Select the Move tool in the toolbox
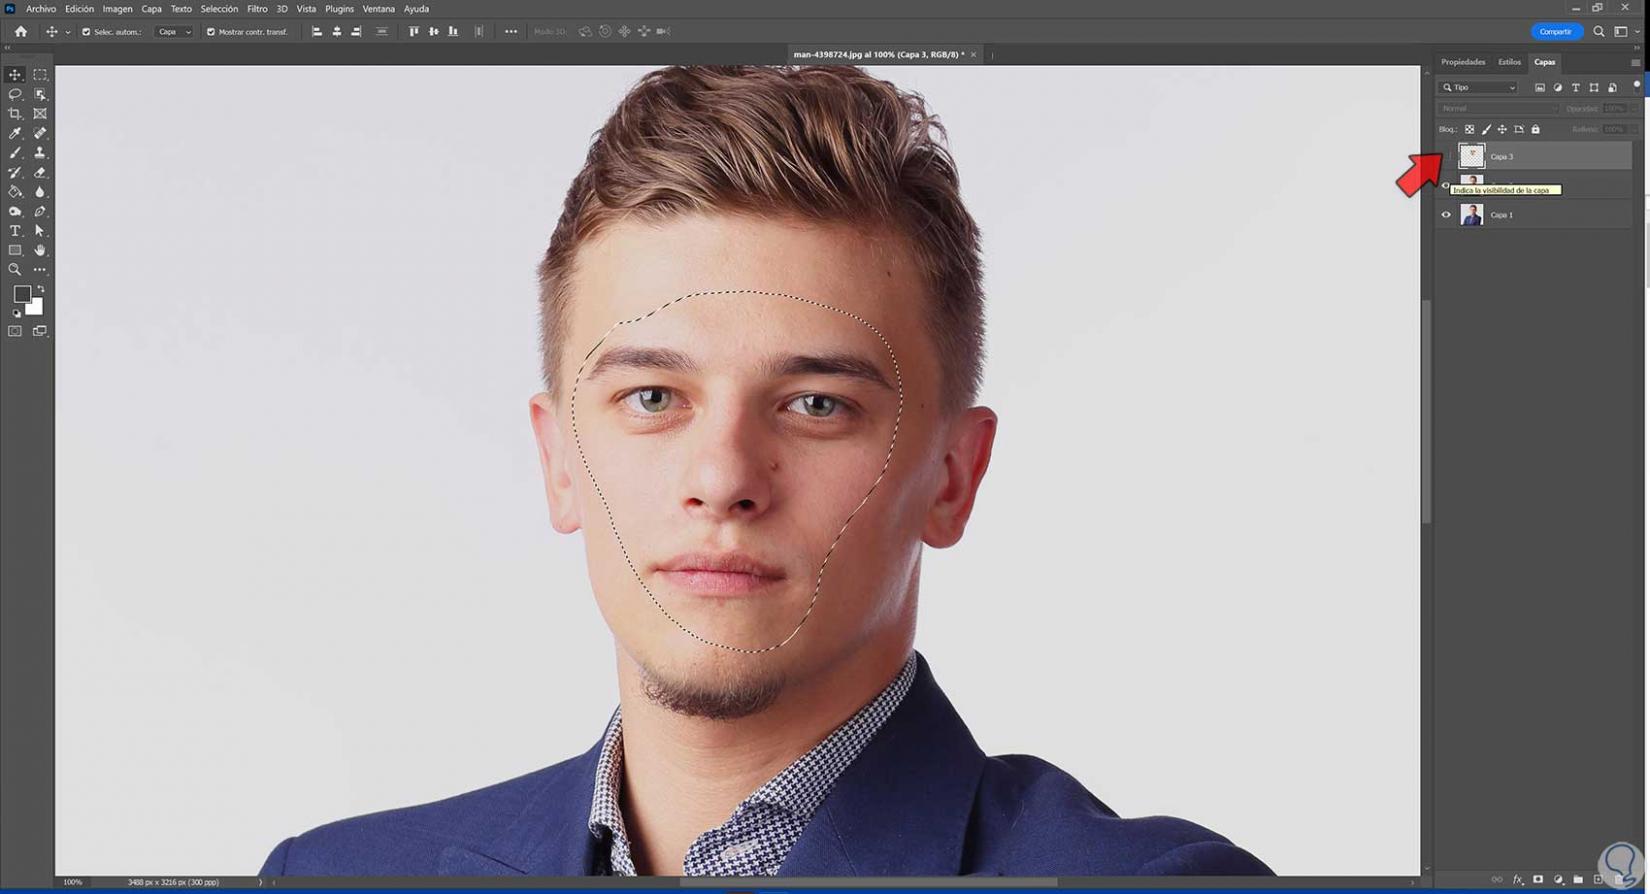Viewport: 1650px width, 894px height. coord(15,75)
